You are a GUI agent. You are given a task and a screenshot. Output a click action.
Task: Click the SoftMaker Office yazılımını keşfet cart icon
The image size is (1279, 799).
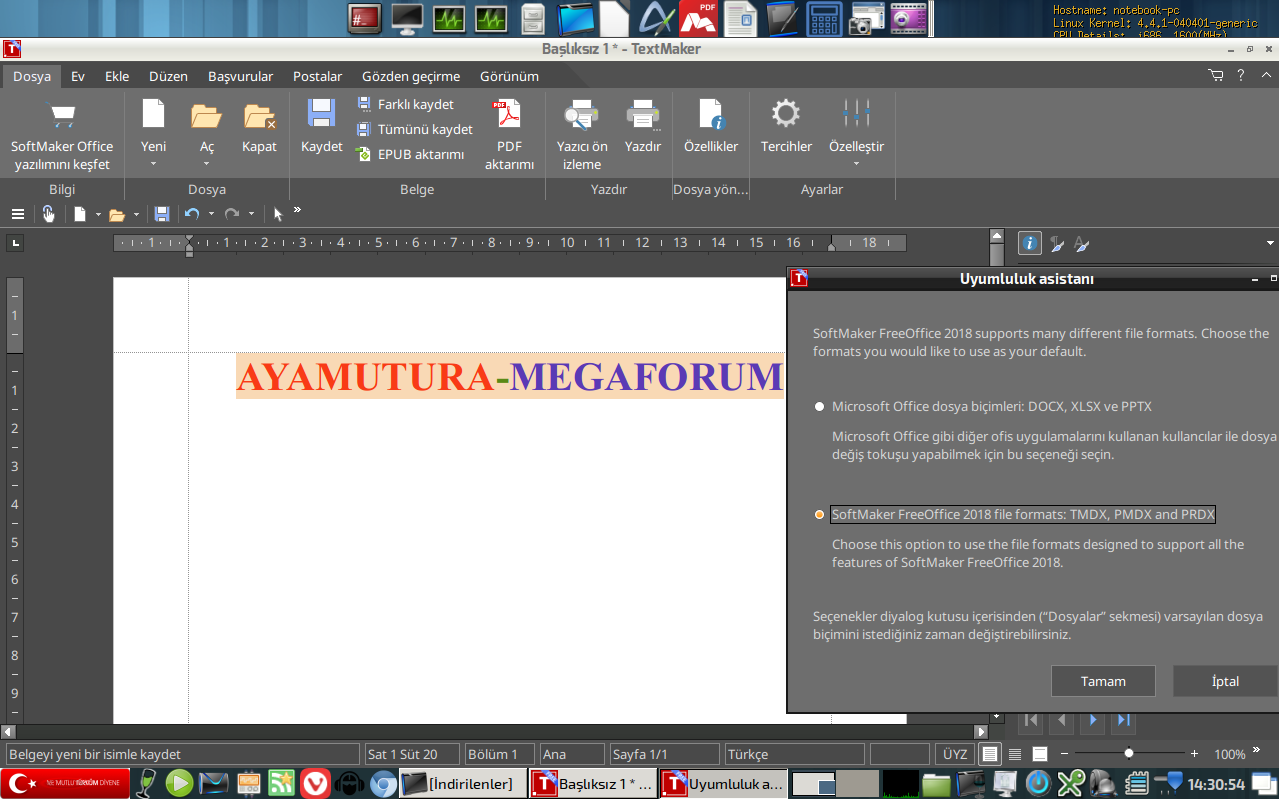[62, 115]
